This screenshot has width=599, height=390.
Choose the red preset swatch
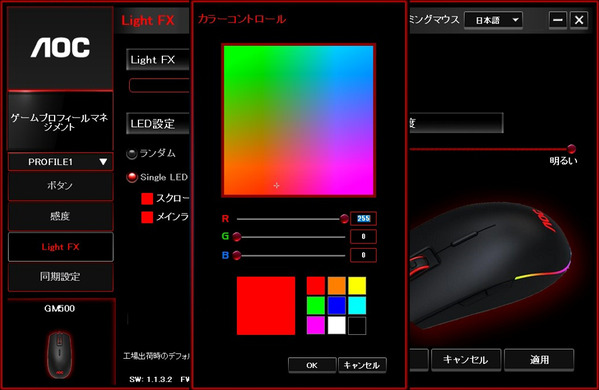(316, 286)
